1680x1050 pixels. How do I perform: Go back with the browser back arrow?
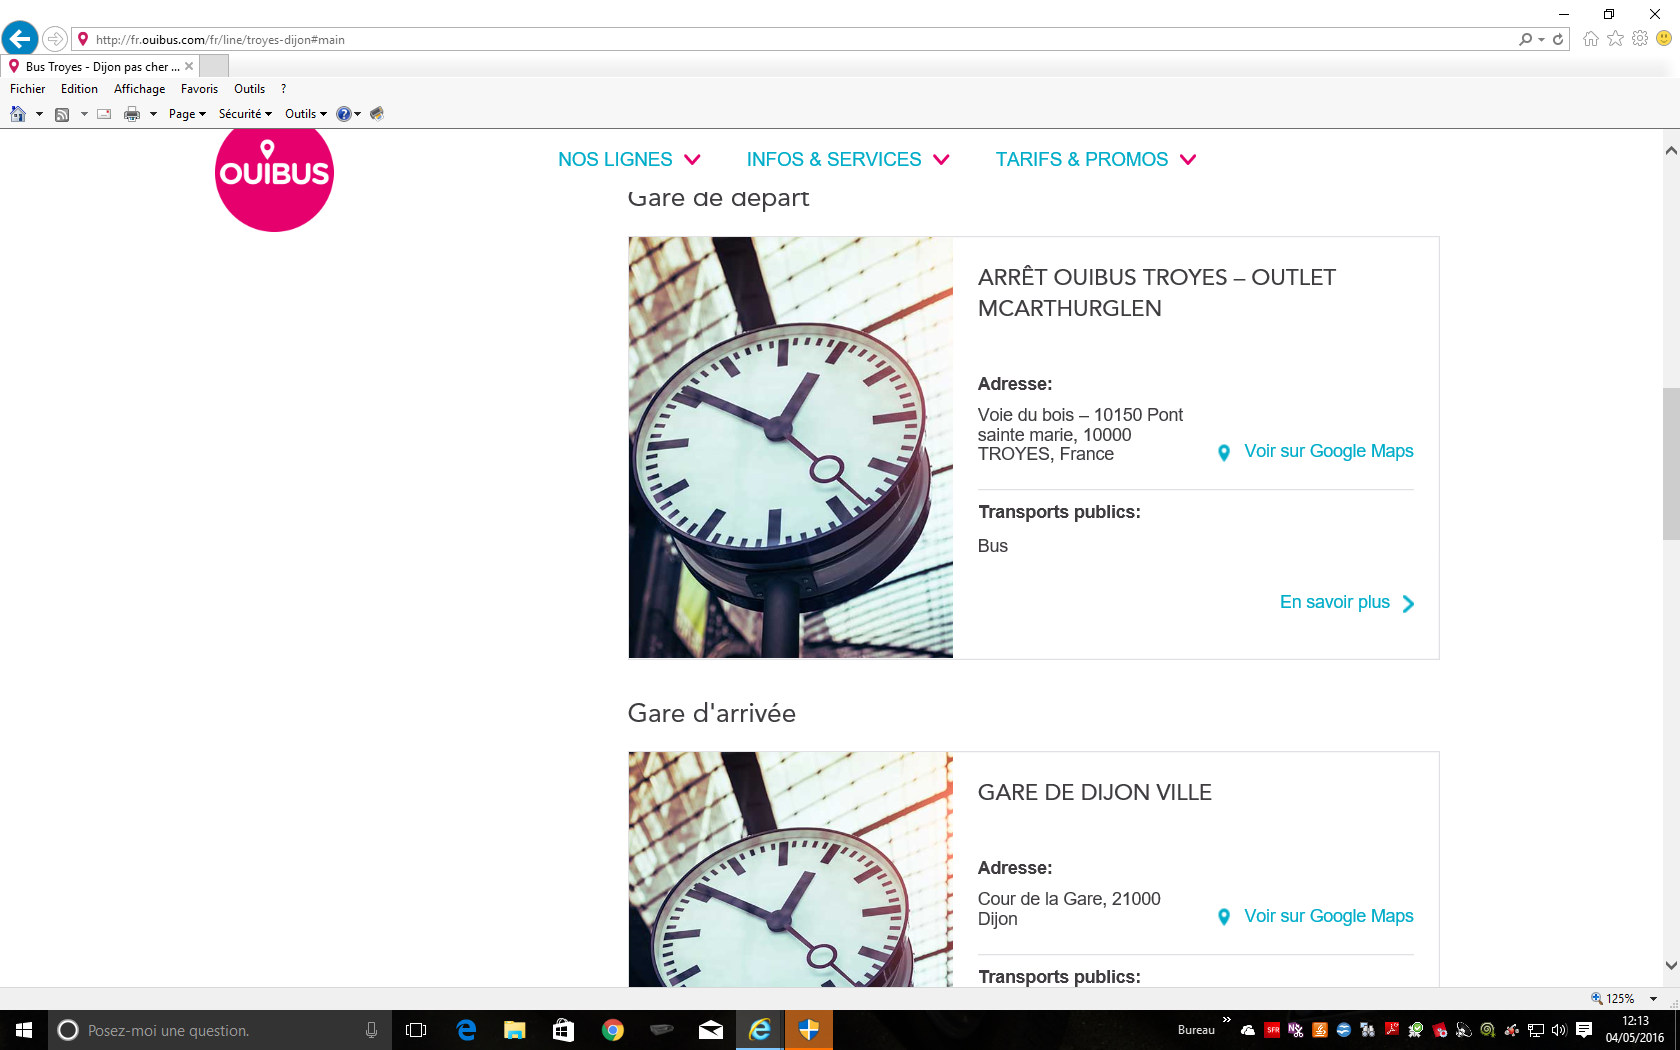(20, 39)
